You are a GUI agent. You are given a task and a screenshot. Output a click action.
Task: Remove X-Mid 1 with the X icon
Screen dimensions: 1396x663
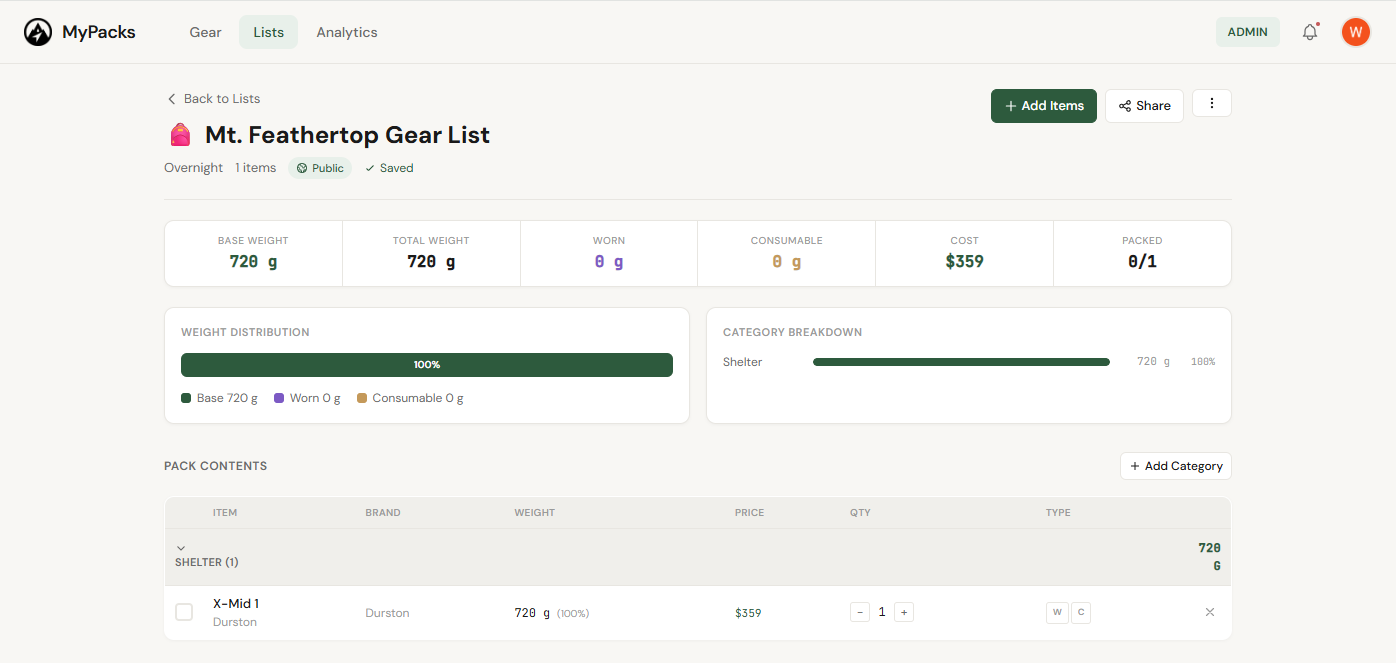pyautogui.click(x=1210, y=612)
